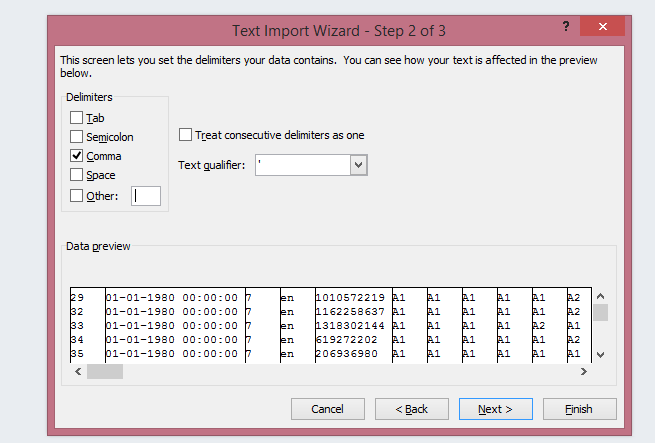Image resolution: width=655 pixels, height=443 pixels.
Task: Click the horizontal scrollbar thumb in preview
Action: point(104,371)
